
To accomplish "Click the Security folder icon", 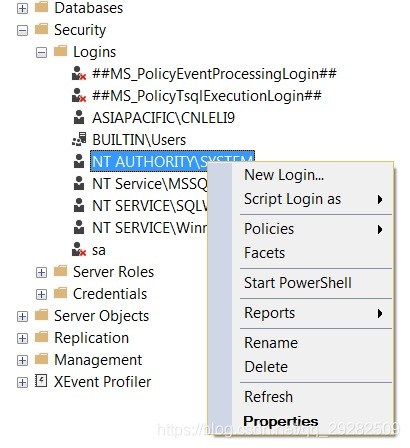I will pos(42,29).
